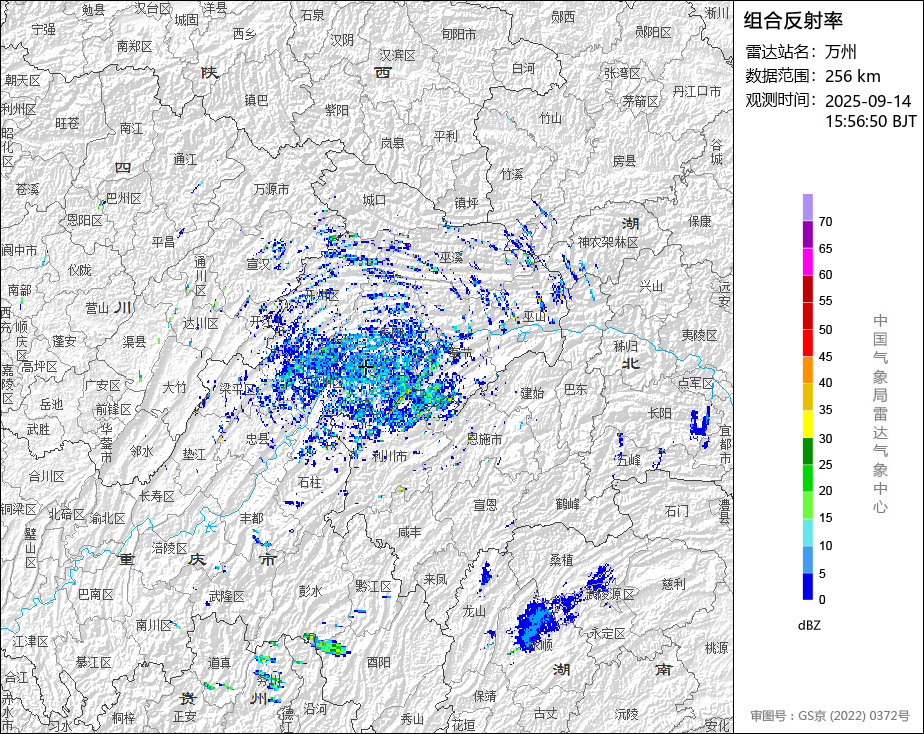Click the 宣汉 map label

tap(258, 264)
